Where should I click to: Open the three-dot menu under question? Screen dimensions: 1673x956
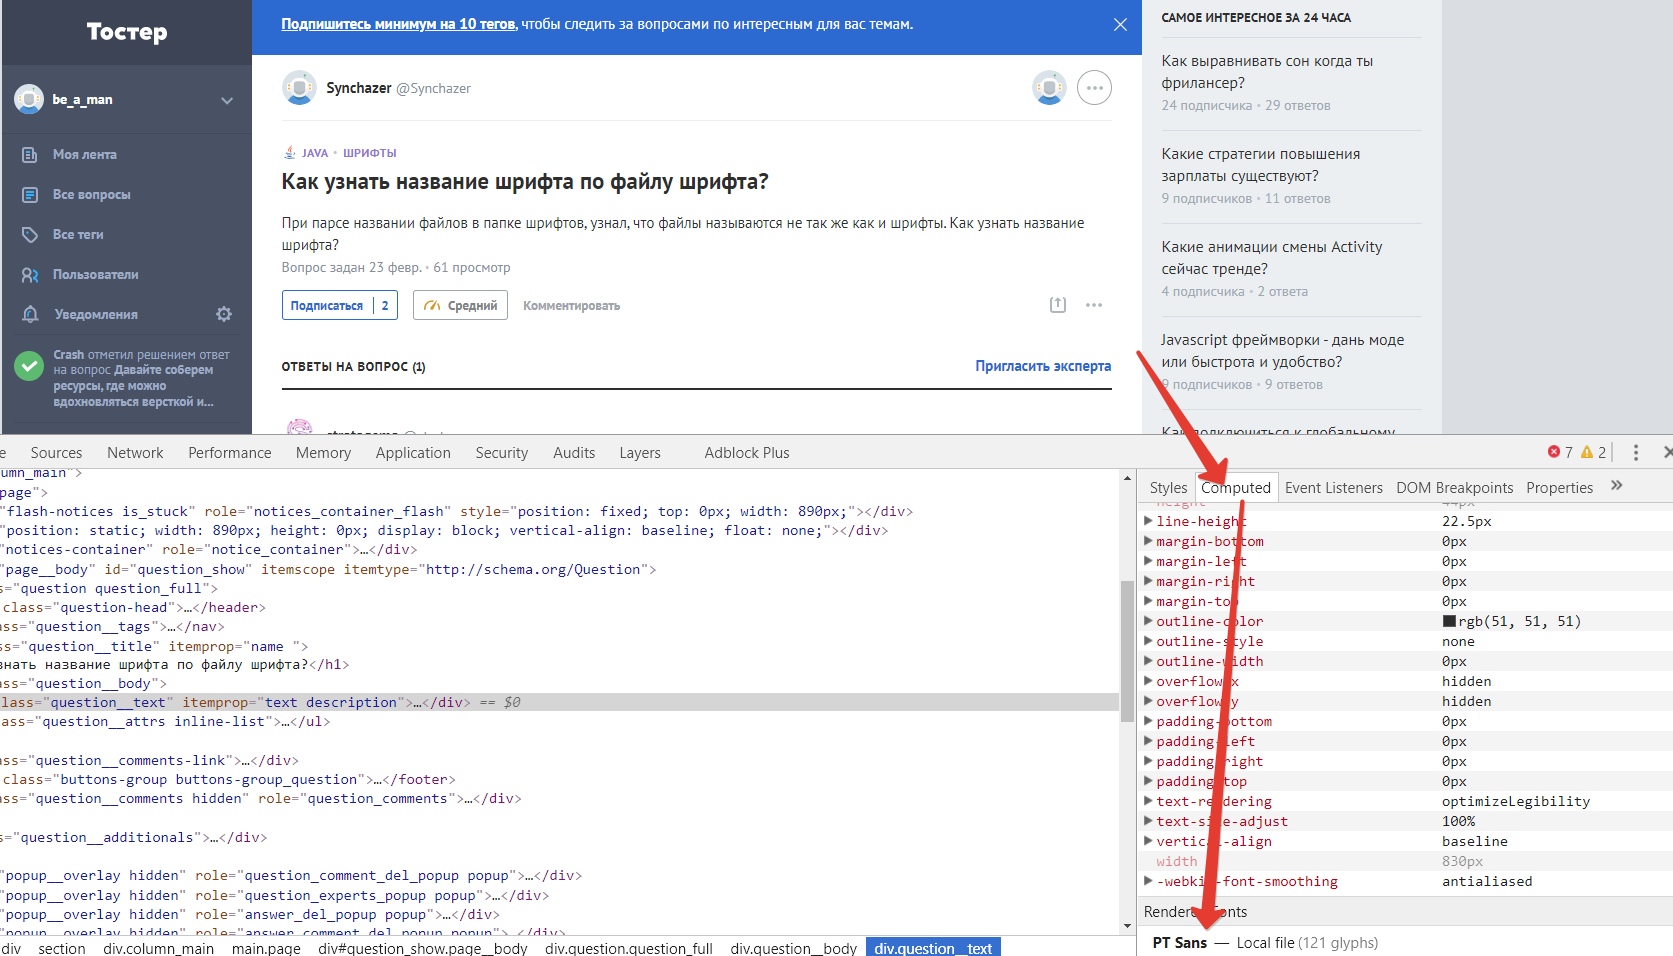(1094, 305)
